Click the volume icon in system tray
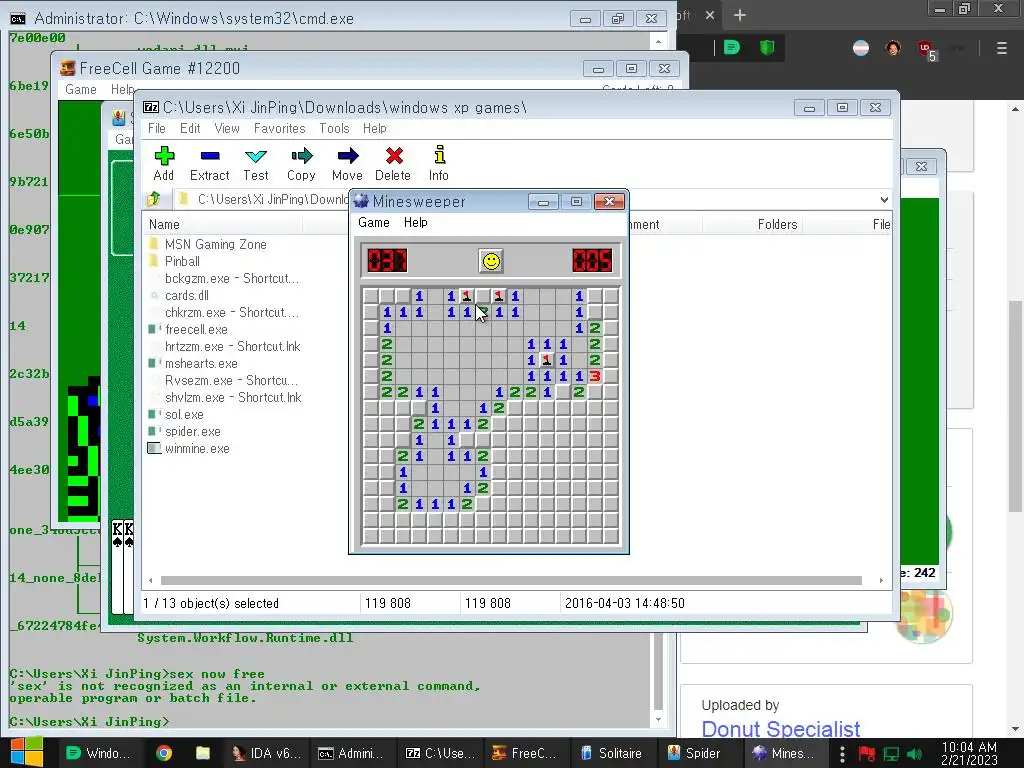This screenshot has width=1024, height=768. point(914,754)
